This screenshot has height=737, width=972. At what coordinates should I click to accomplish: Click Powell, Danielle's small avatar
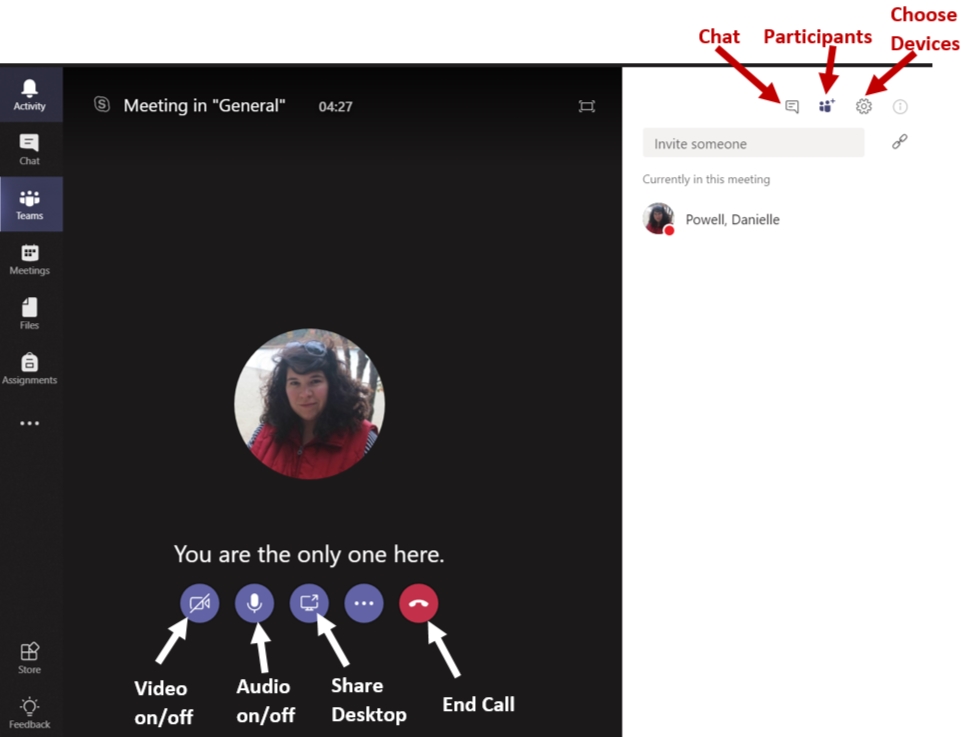pyautogui.click(x=658, y=219)
